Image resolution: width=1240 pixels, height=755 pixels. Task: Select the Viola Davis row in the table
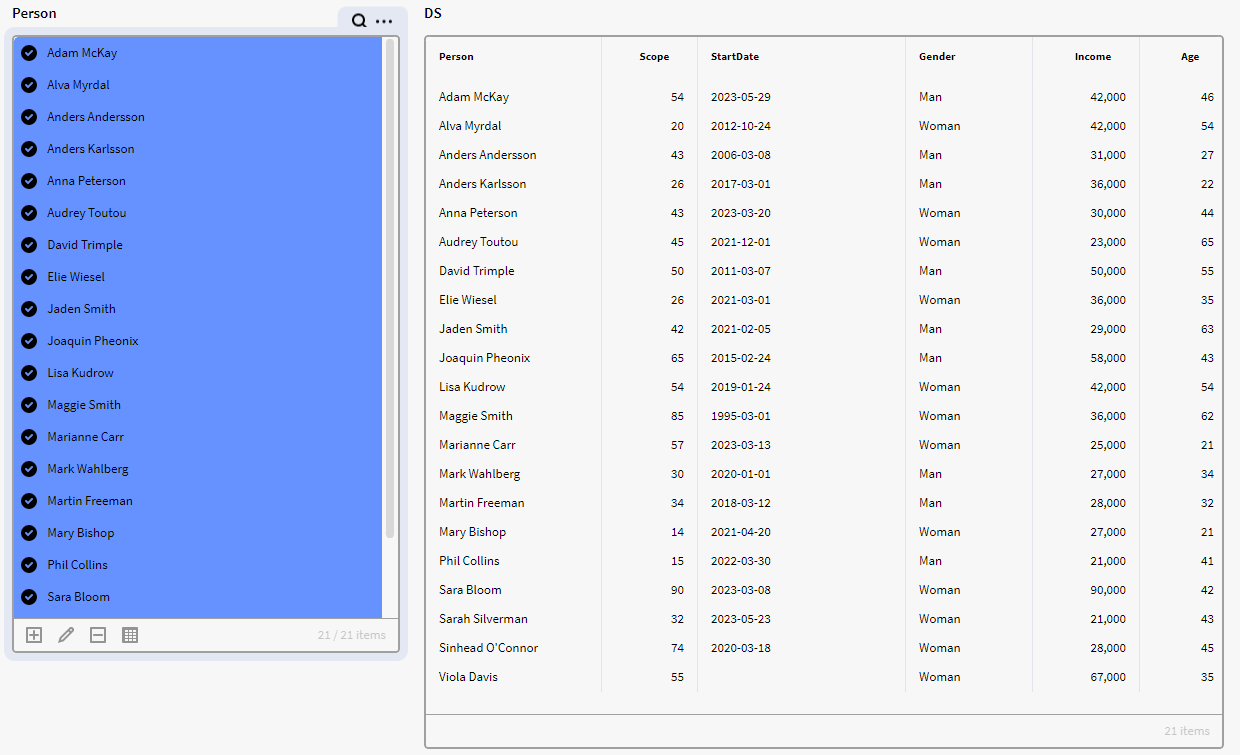coord(468,677)
